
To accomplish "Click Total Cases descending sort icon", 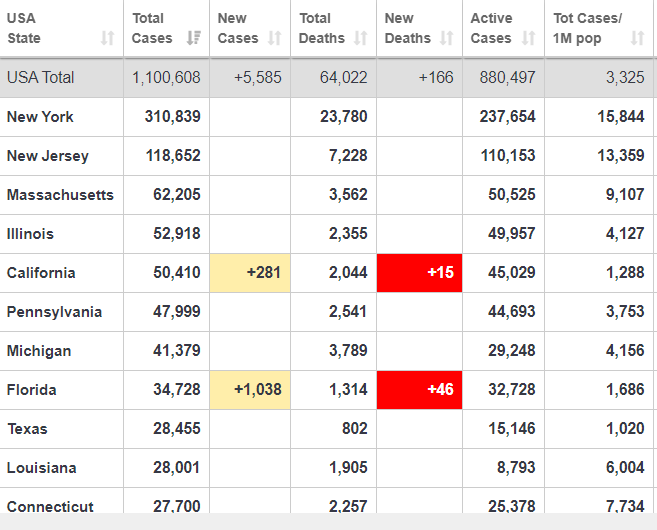I will [194, 38].
